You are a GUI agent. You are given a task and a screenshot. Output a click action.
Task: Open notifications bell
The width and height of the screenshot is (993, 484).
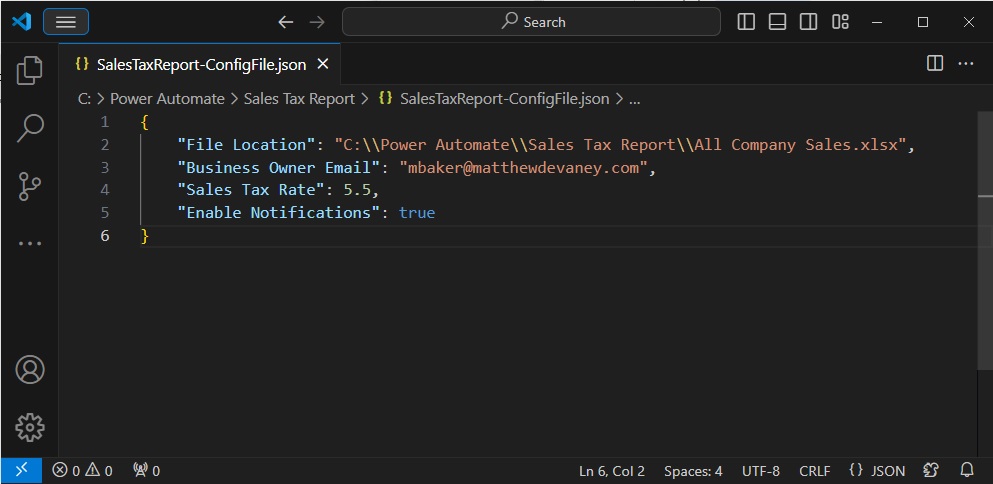[967, 470]
